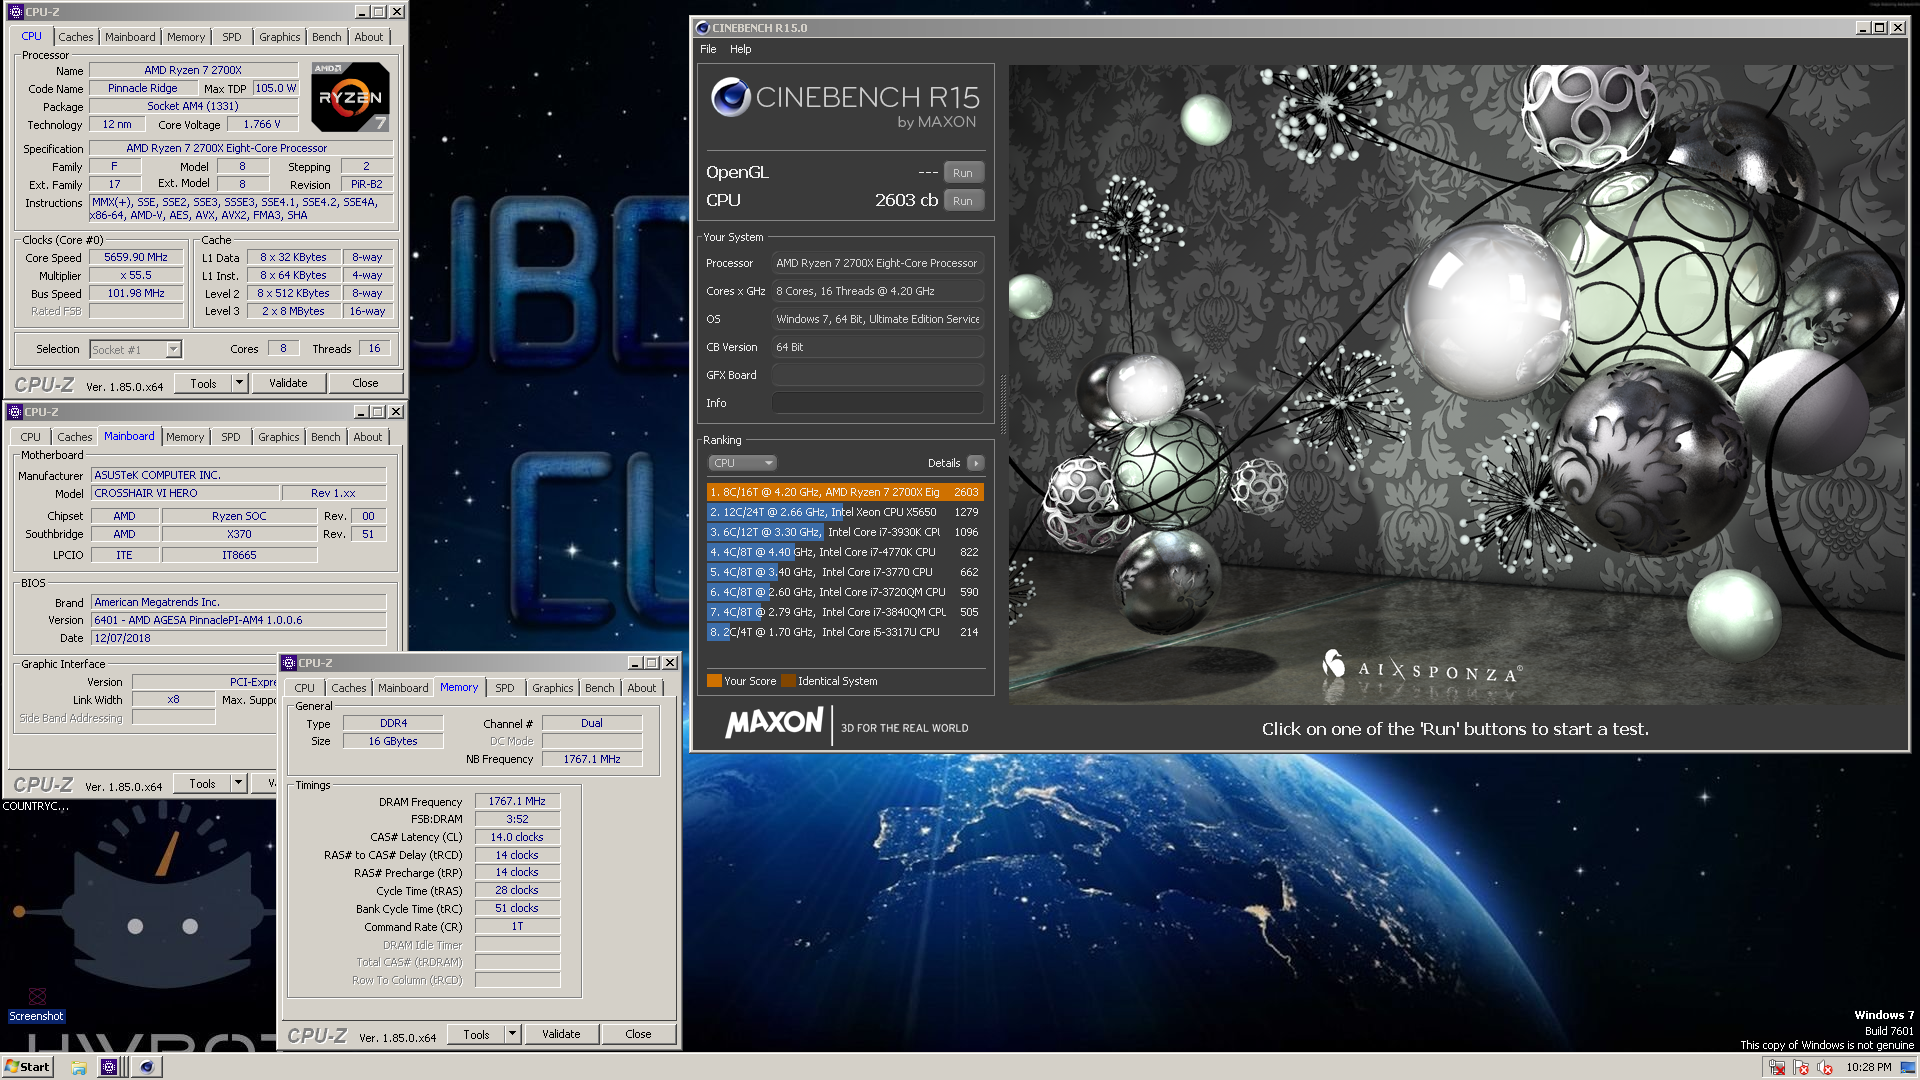Open the Screenshot desktop shortcut

coord(37,1004)
